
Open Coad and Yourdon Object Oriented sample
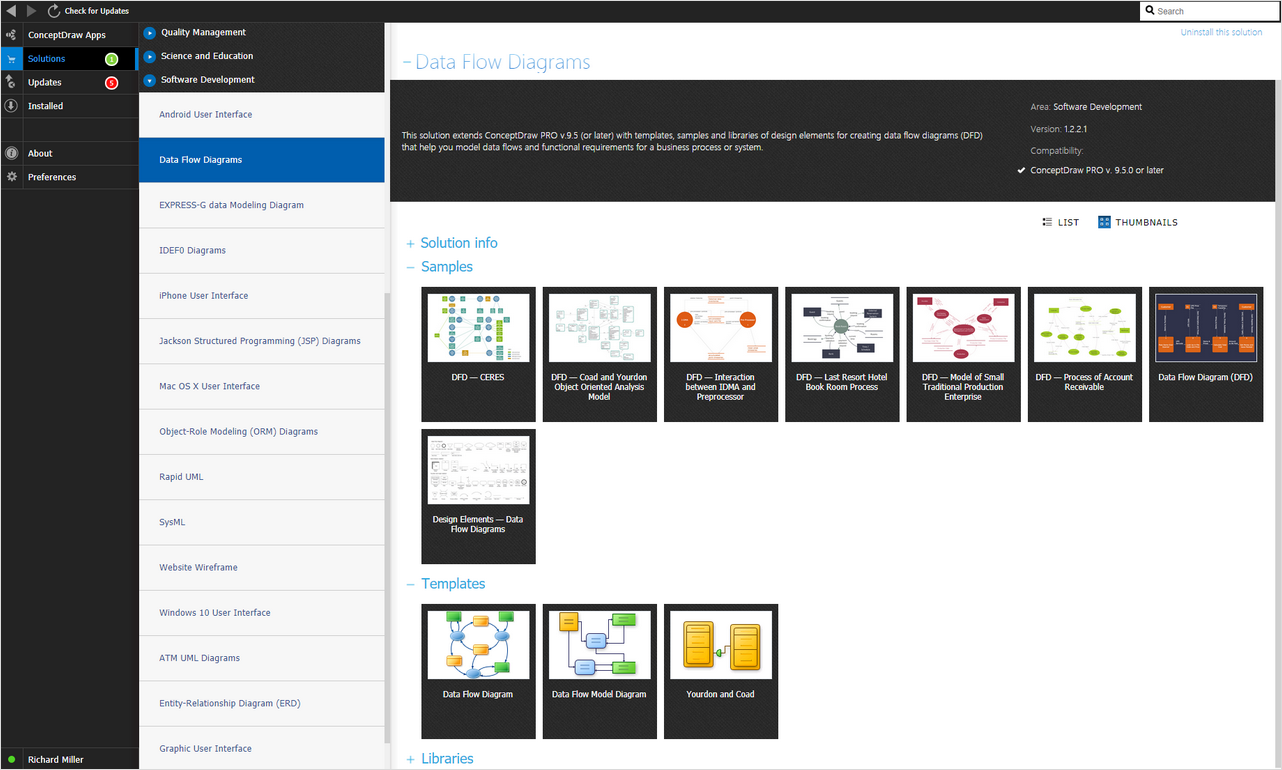click(599, 354)
